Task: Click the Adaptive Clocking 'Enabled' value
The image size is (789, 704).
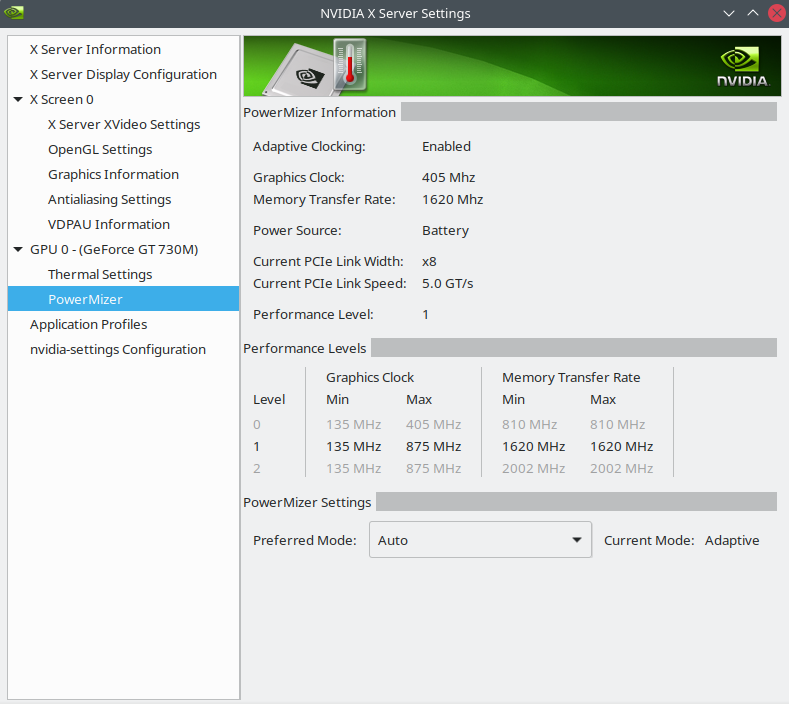Action: point(446,146)
